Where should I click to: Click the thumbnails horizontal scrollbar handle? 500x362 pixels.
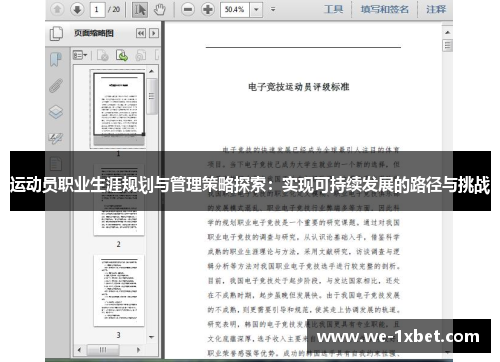103,350
